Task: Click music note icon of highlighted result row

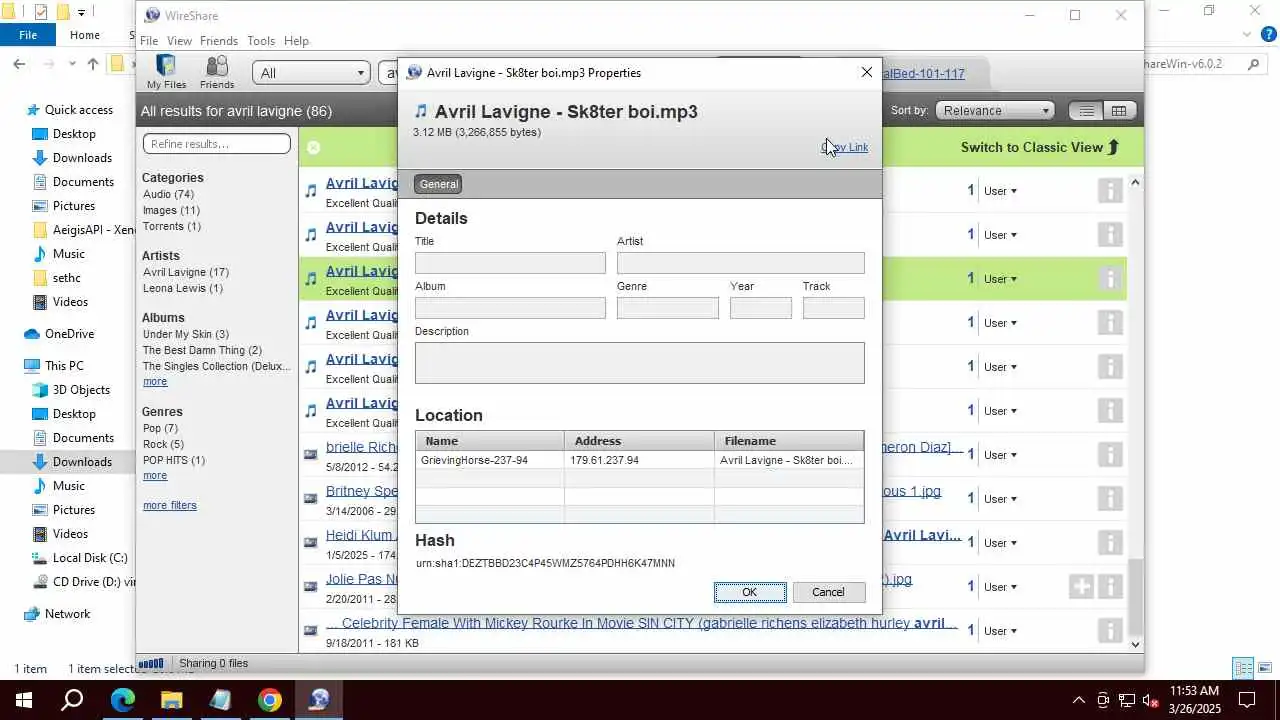Action: tap(311, 278)
